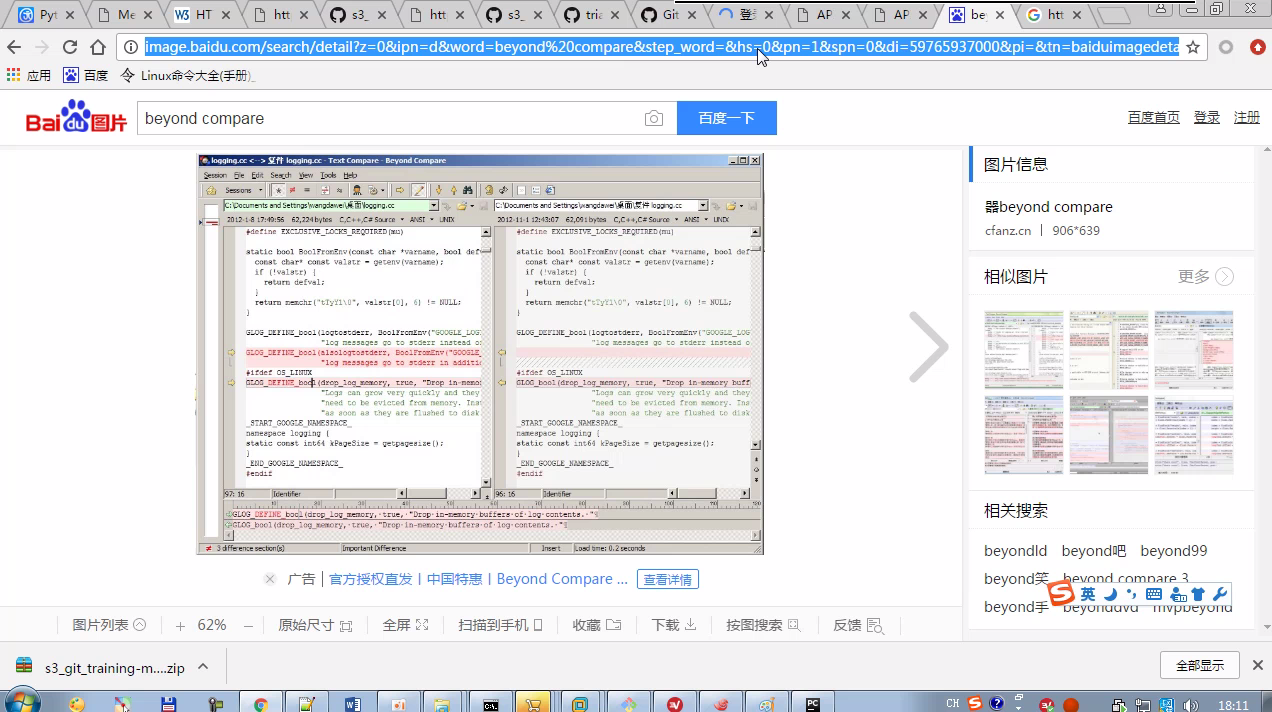Close the advertisement banner
1272x712 pixels.
[x=270, y=579]
